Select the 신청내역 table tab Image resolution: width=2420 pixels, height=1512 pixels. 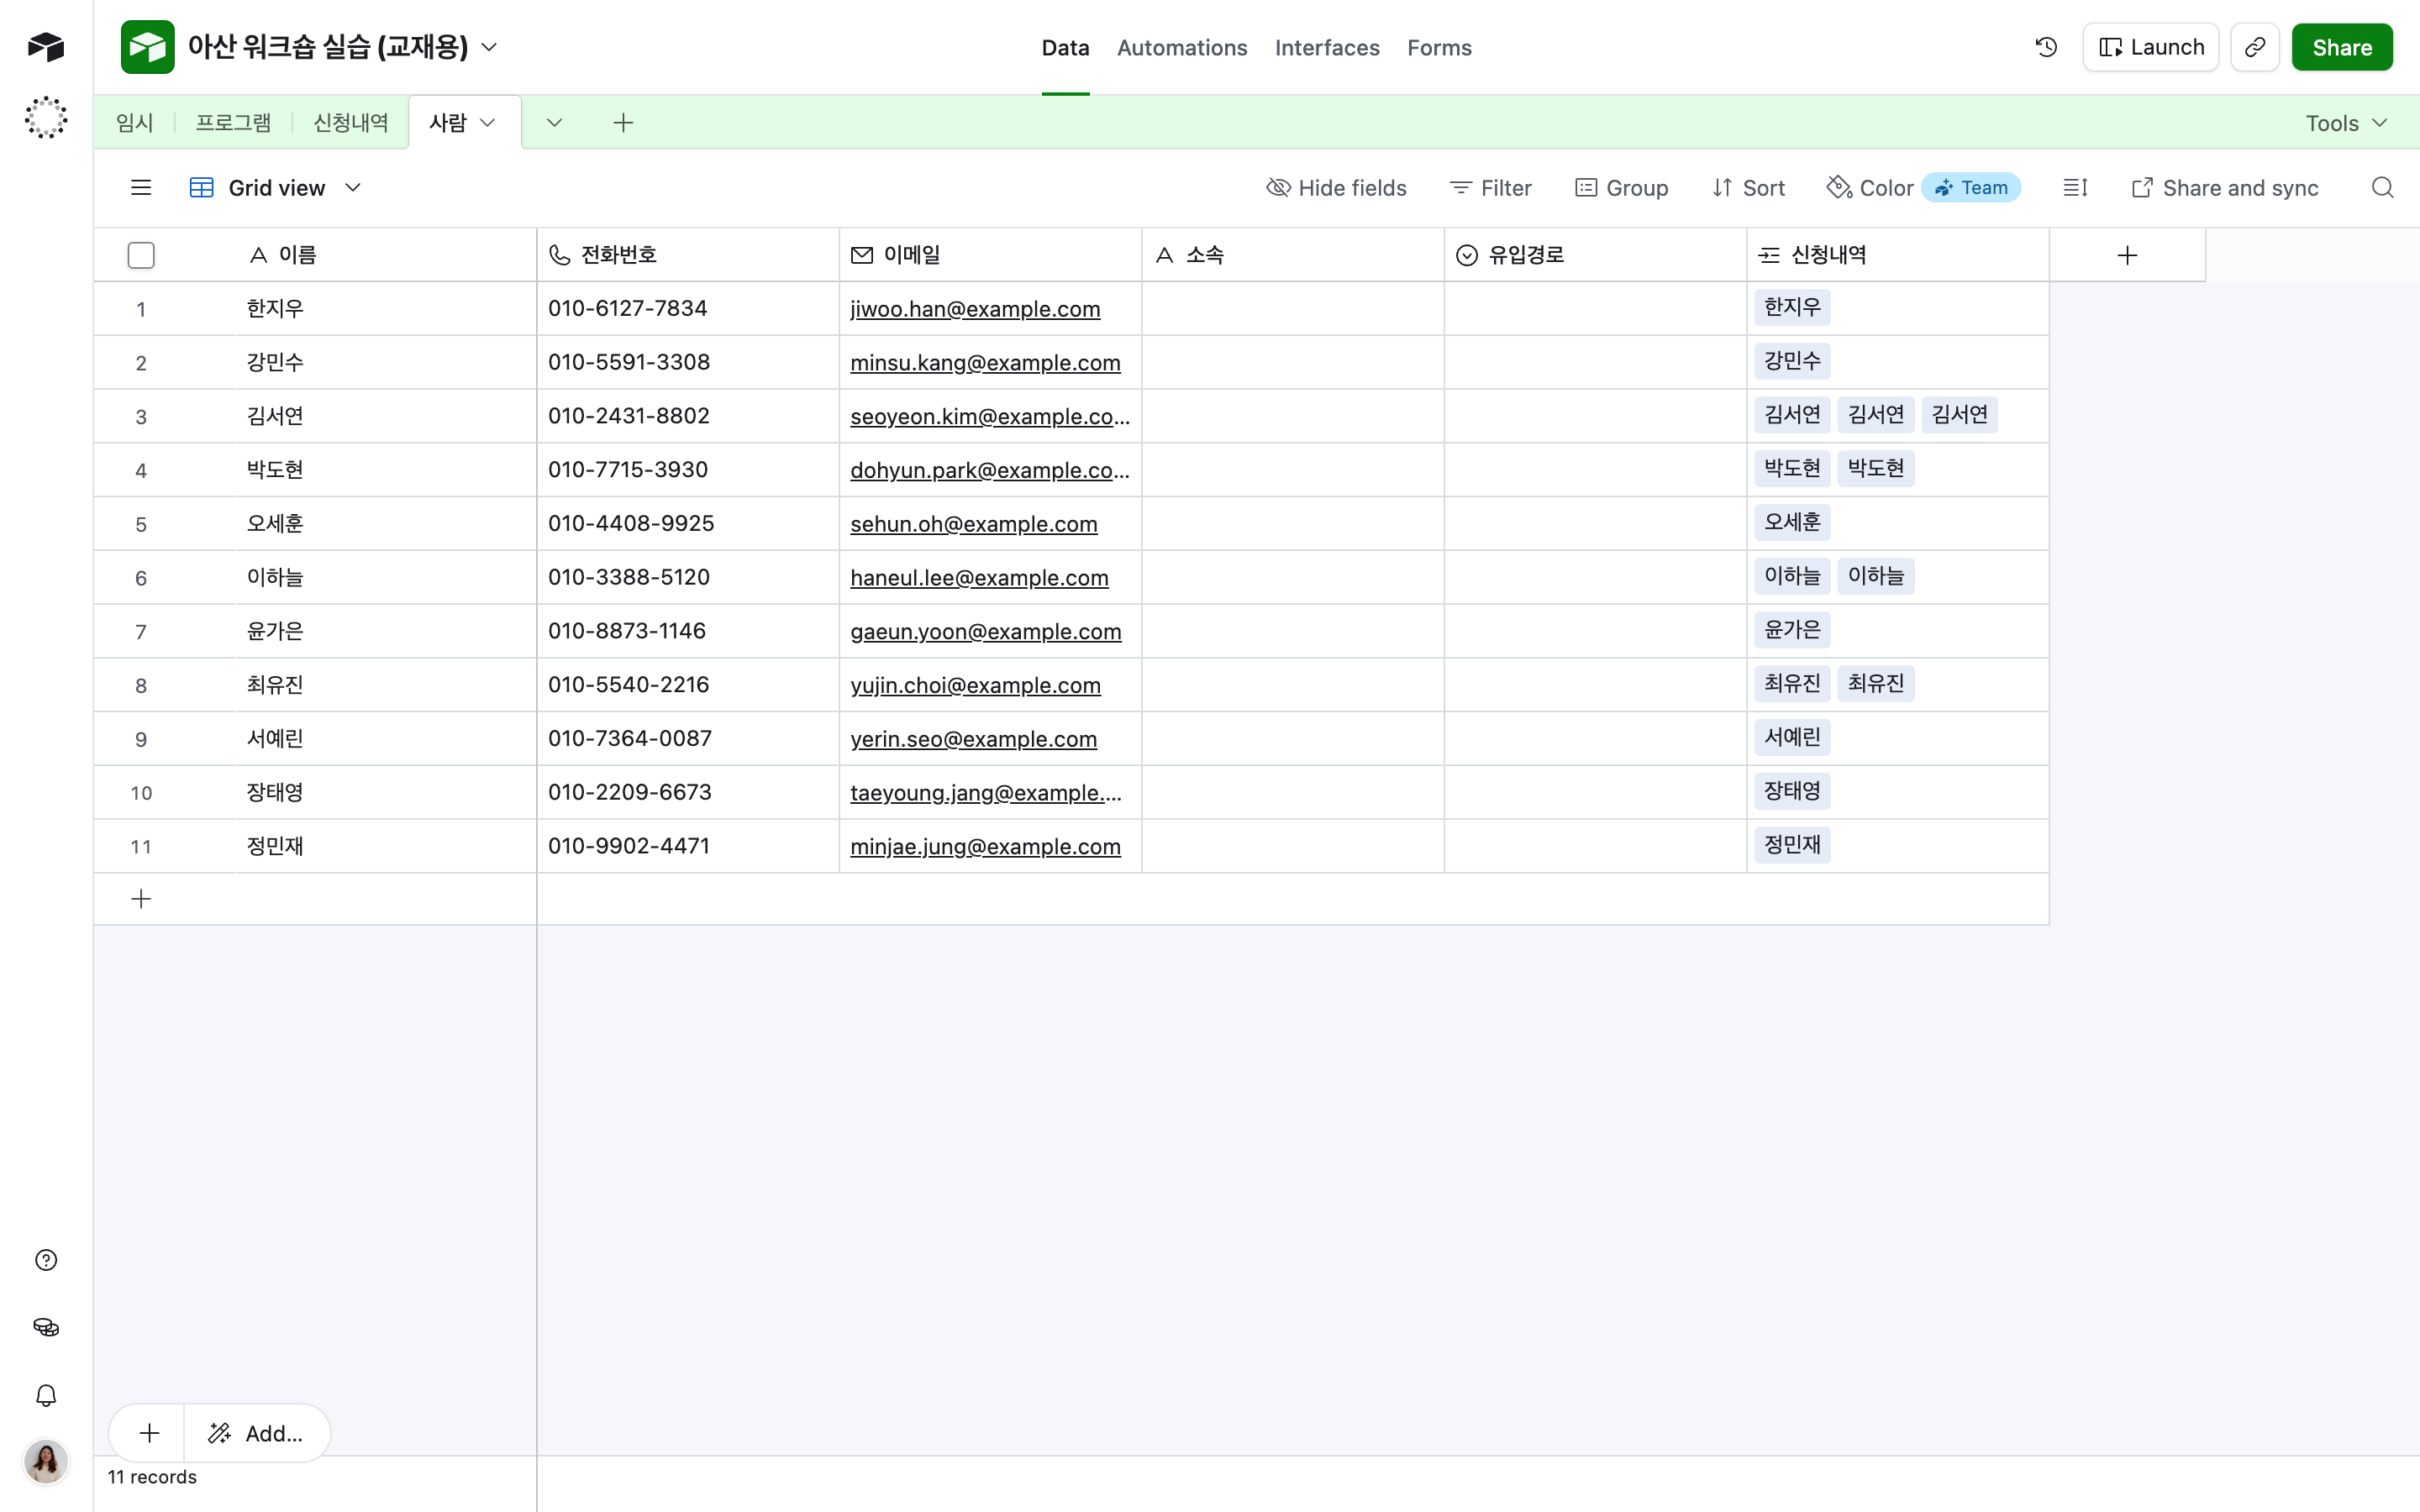(350, 123)
